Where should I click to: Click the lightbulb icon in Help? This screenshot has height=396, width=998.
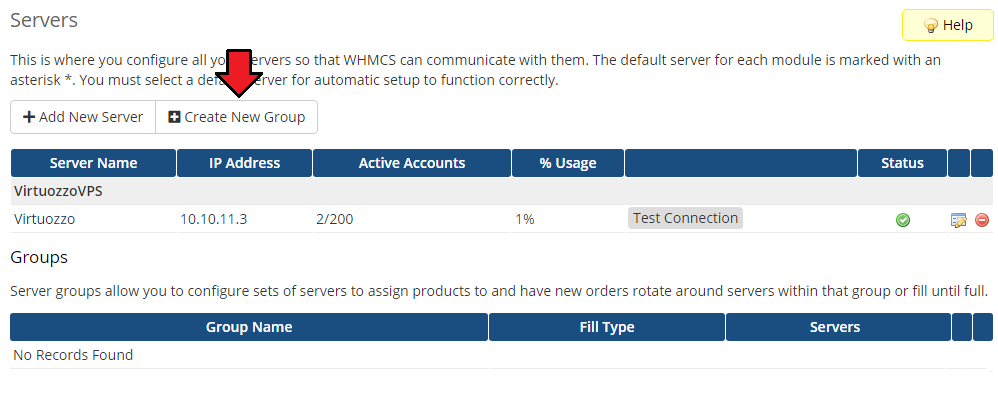(x=931, y=26)
